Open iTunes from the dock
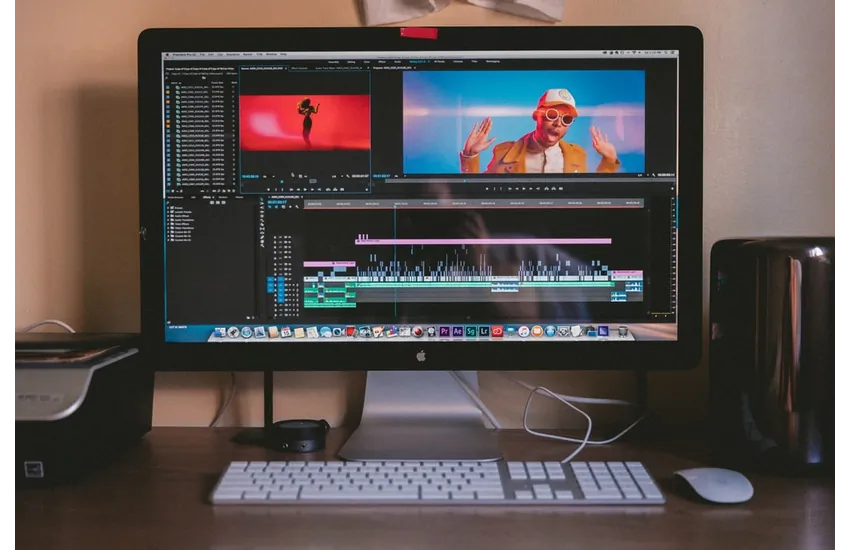This screenshot has height=550, width=850. (x=522, y=331)
